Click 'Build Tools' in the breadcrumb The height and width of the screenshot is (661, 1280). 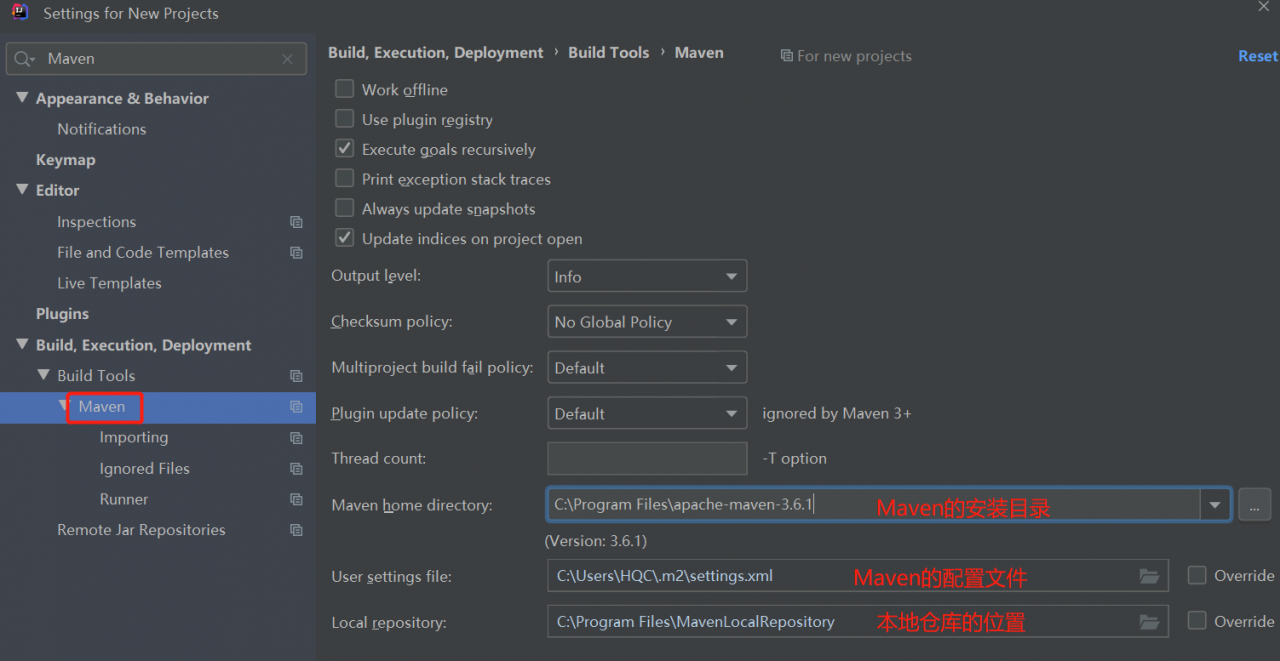click(x=609, y=53)
